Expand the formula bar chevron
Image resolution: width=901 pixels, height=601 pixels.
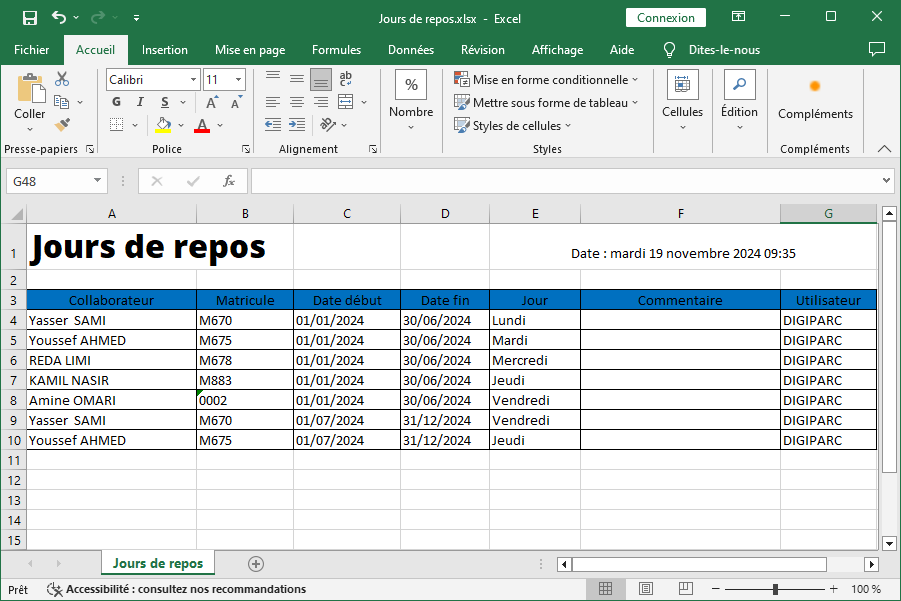tap(885, 181)
